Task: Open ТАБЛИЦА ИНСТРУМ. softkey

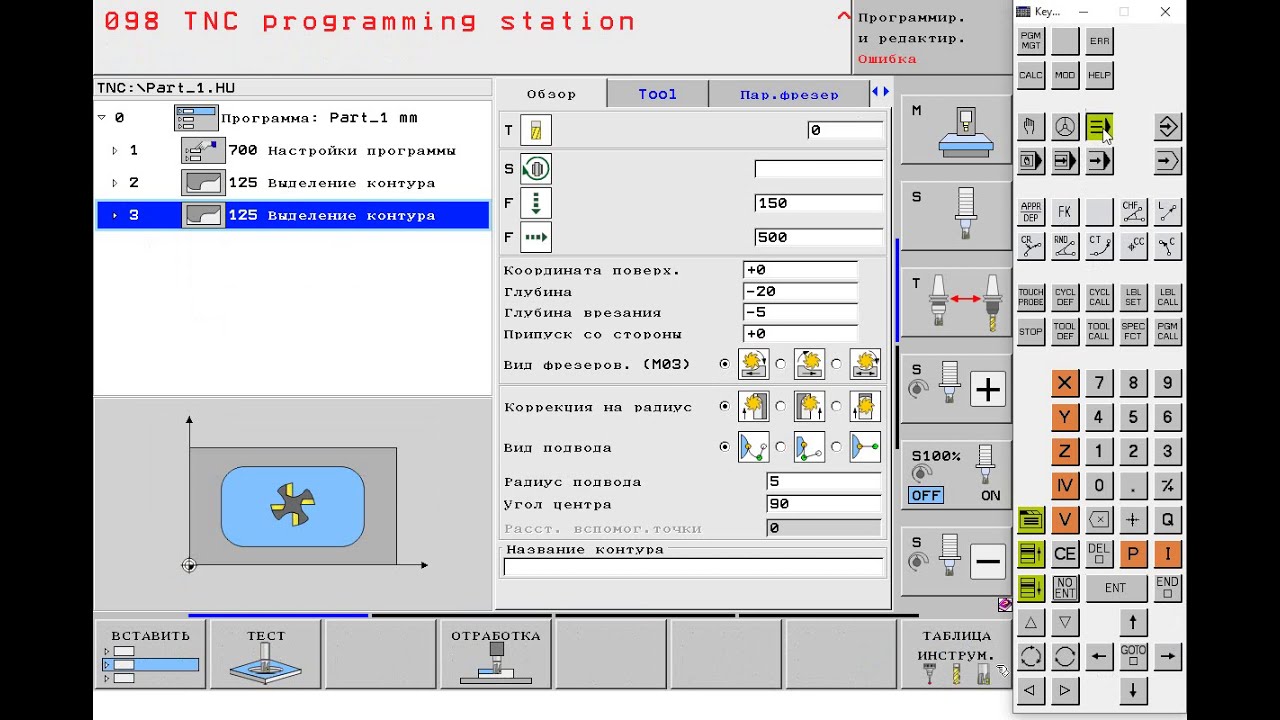Action: (956, 654)
